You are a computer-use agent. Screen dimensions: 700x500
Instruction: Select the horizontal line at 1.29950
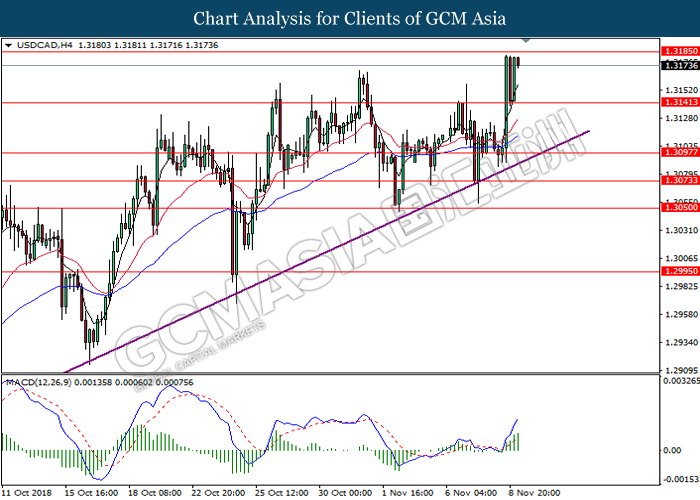330,271
